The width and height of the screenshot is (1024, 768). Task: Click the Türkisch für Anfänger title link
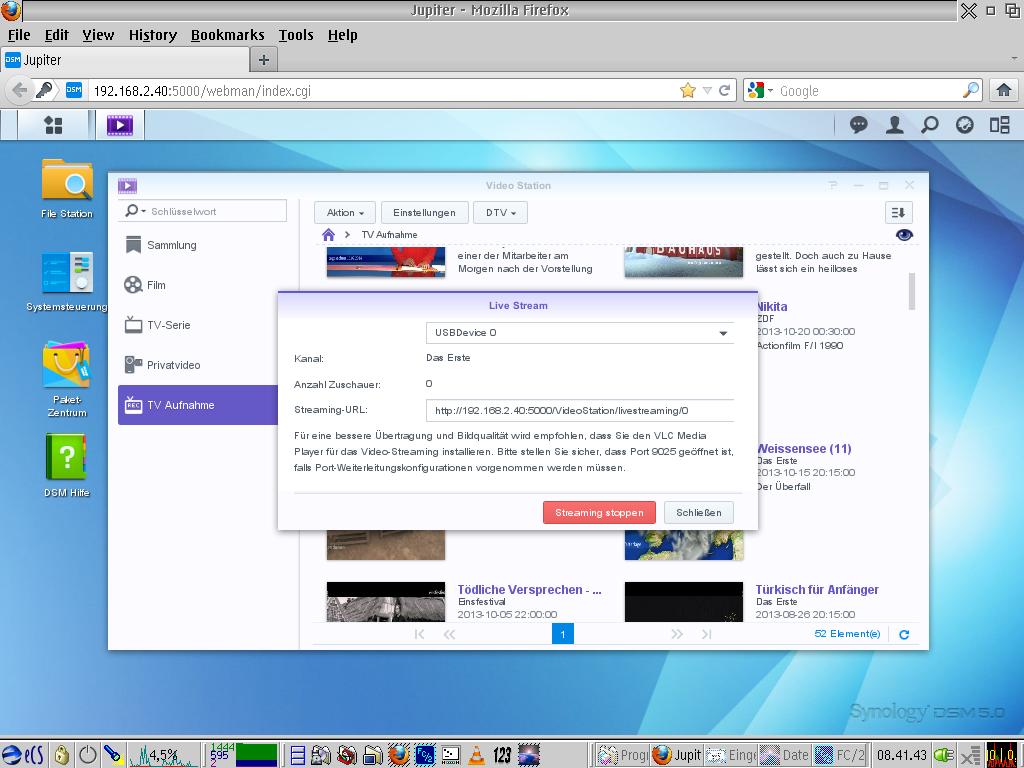[817, 590]
